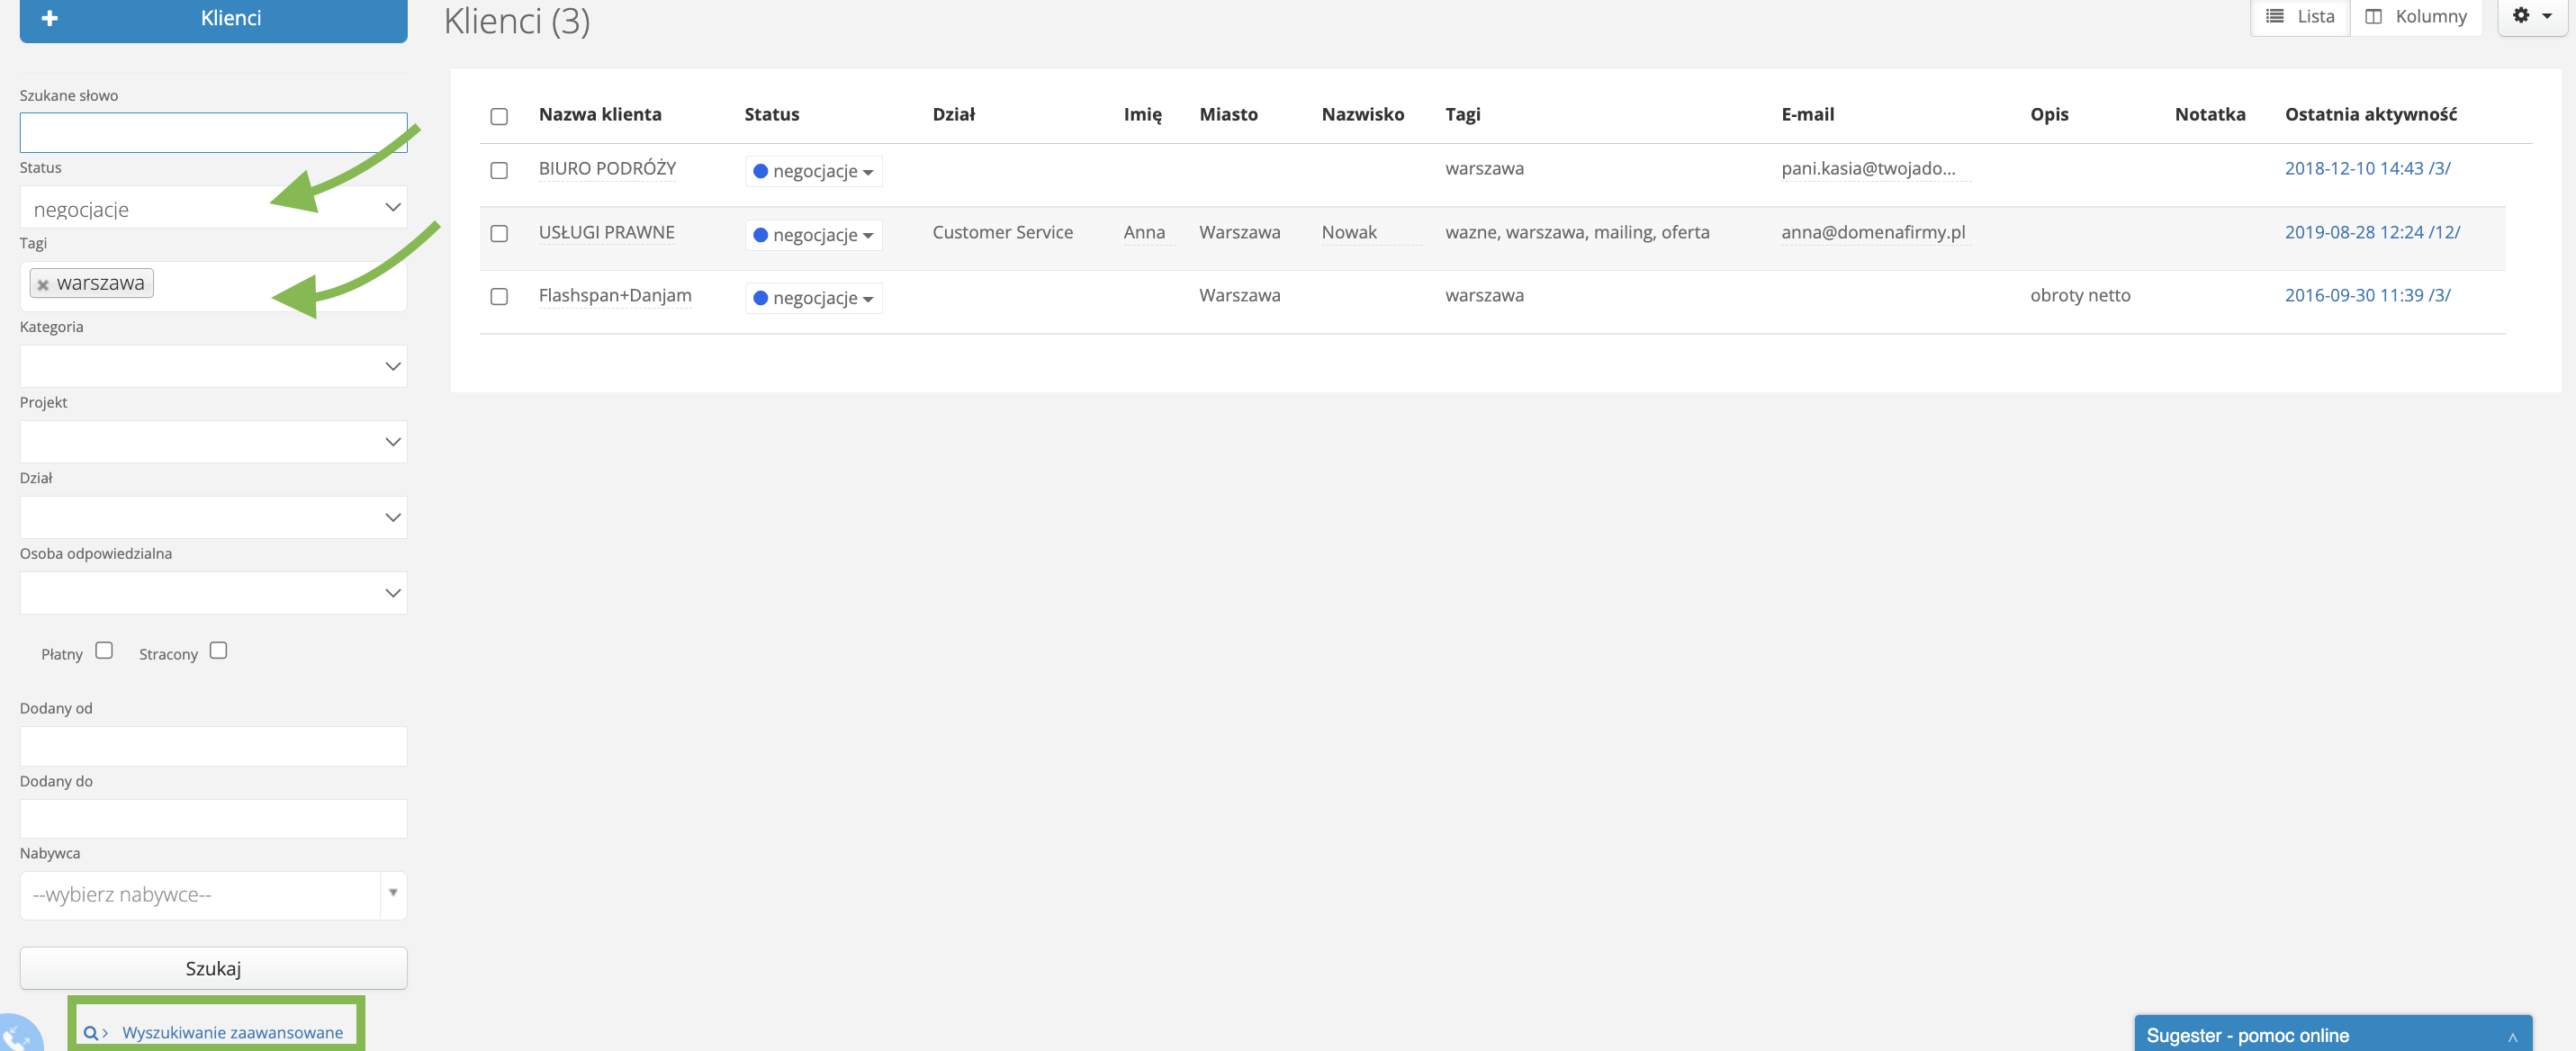The width and height of the screenshot is (2576, 1051).
Task: Click the Szukane słowo input field
Action: coord(213,133)
